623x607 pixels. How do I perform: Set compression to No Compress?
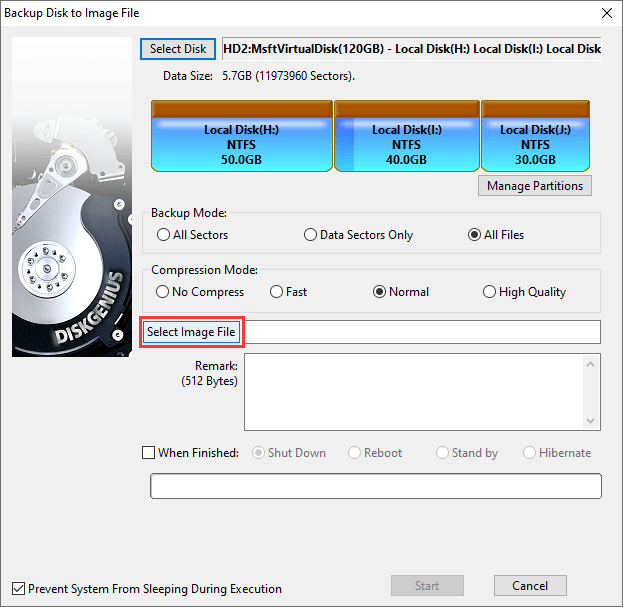pyautogui.click(x=164, y=292)
